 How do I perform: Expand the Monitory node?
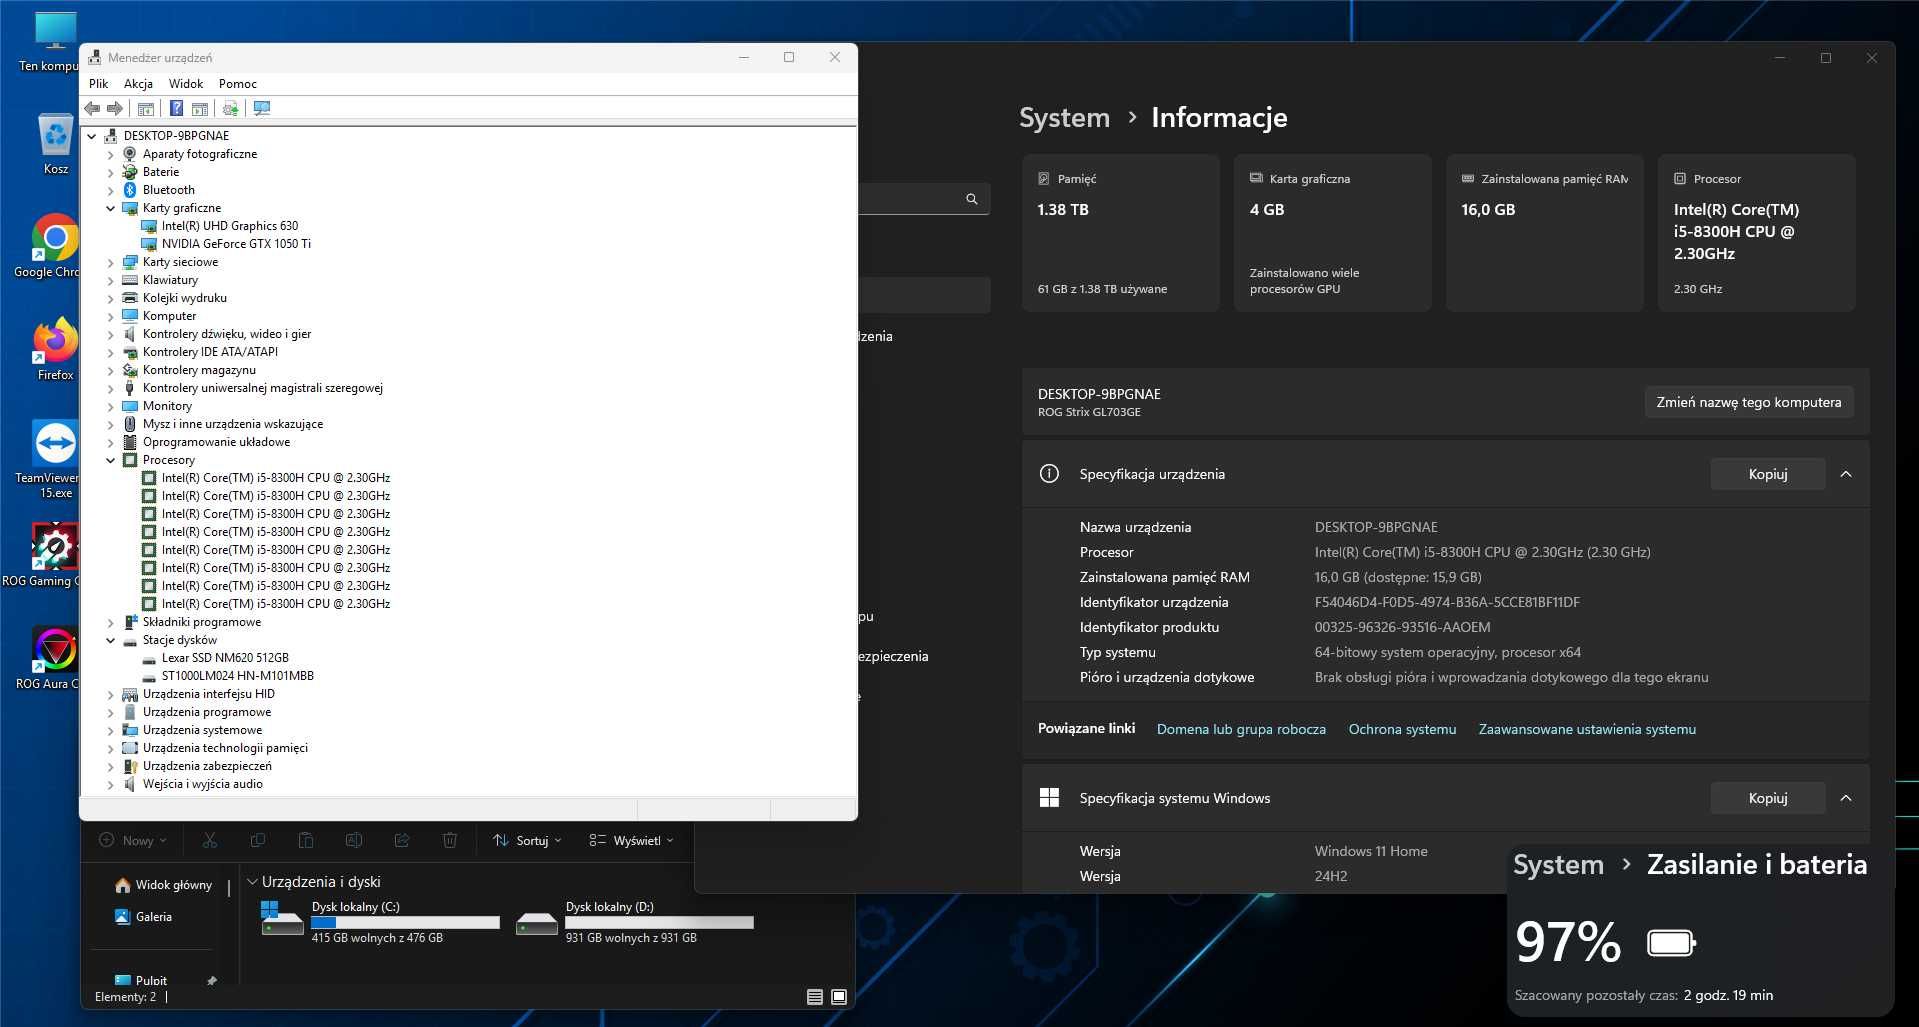tap(111, 406)
